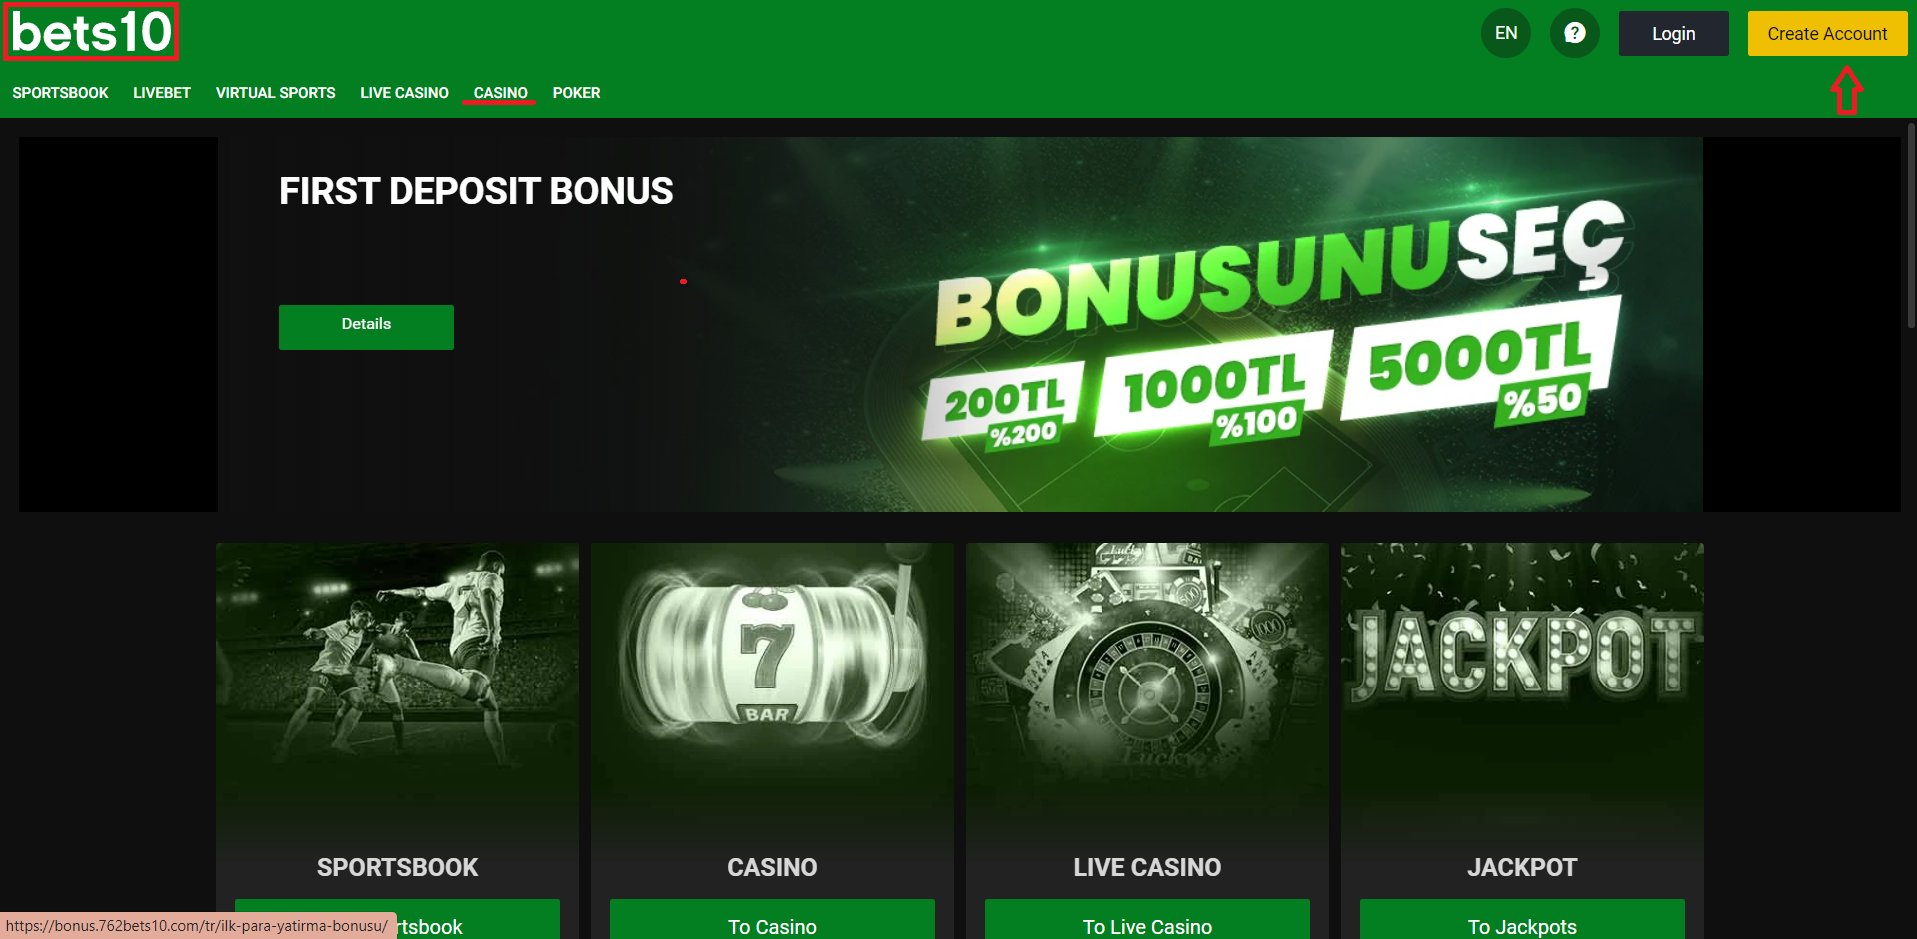Screen dimensions: 1917x939
Task: Click the roulette wheel Live Casino image
Action: (1147, 680)
